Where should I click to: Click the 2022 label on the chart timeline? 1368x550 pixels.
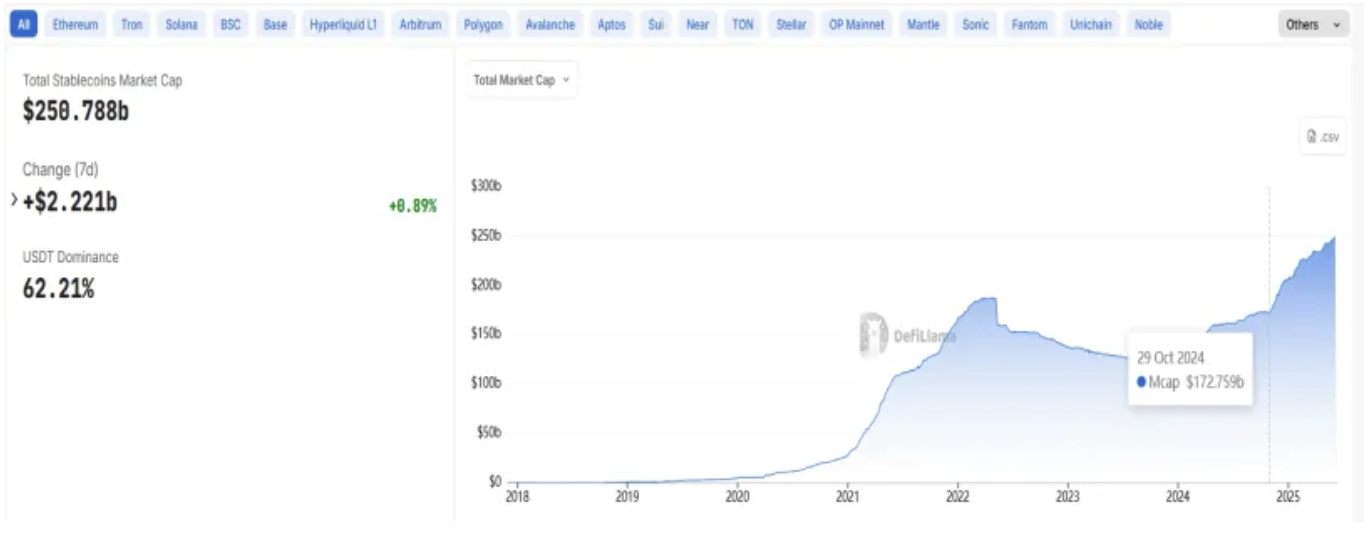(957, 497)
